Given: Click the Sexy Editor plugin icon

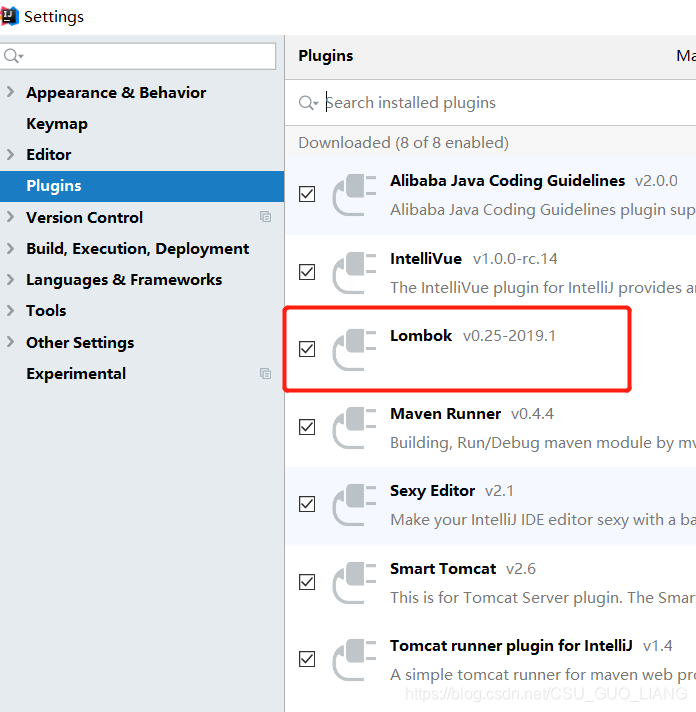Looking at the screenshot, I should click(354, 505).
